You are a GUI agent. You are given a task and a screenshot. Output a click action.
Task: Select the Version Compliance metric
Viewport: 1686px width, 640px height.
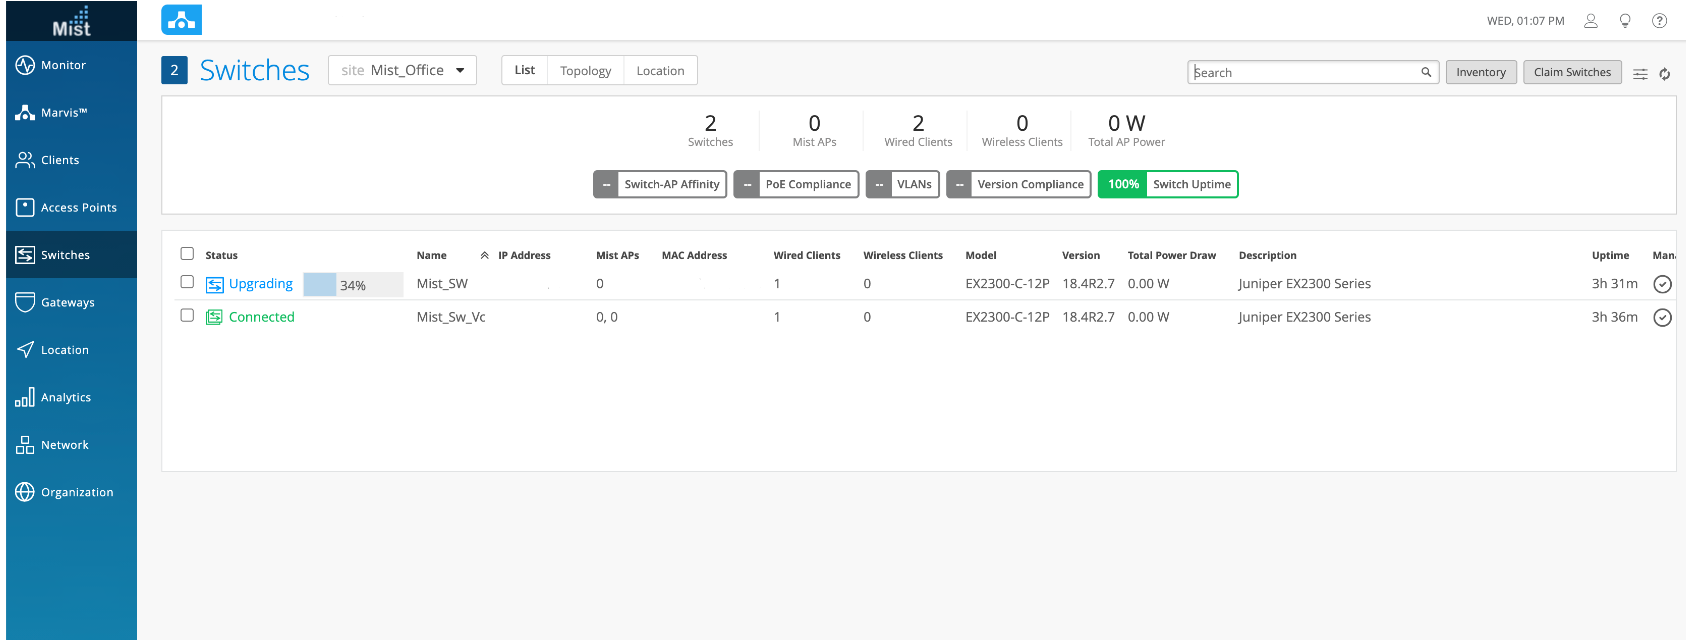1018,184
